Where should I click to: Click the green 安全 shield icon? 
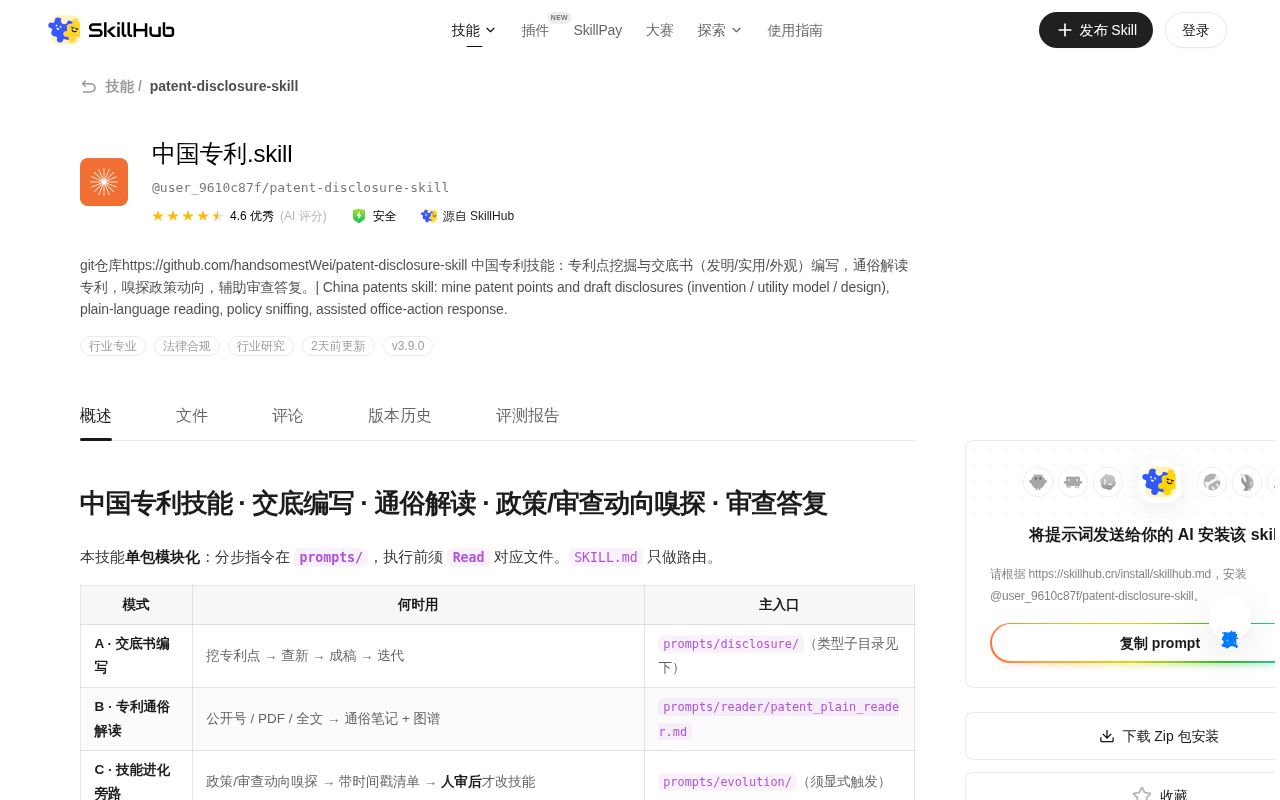(x=359, y=216)
